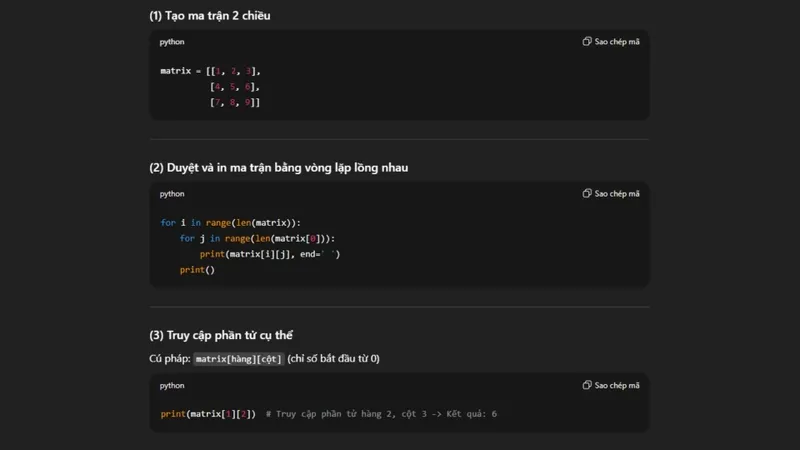Click the matrix row '[4, 5, 6],'
The image size is (800, 450).
235,87
